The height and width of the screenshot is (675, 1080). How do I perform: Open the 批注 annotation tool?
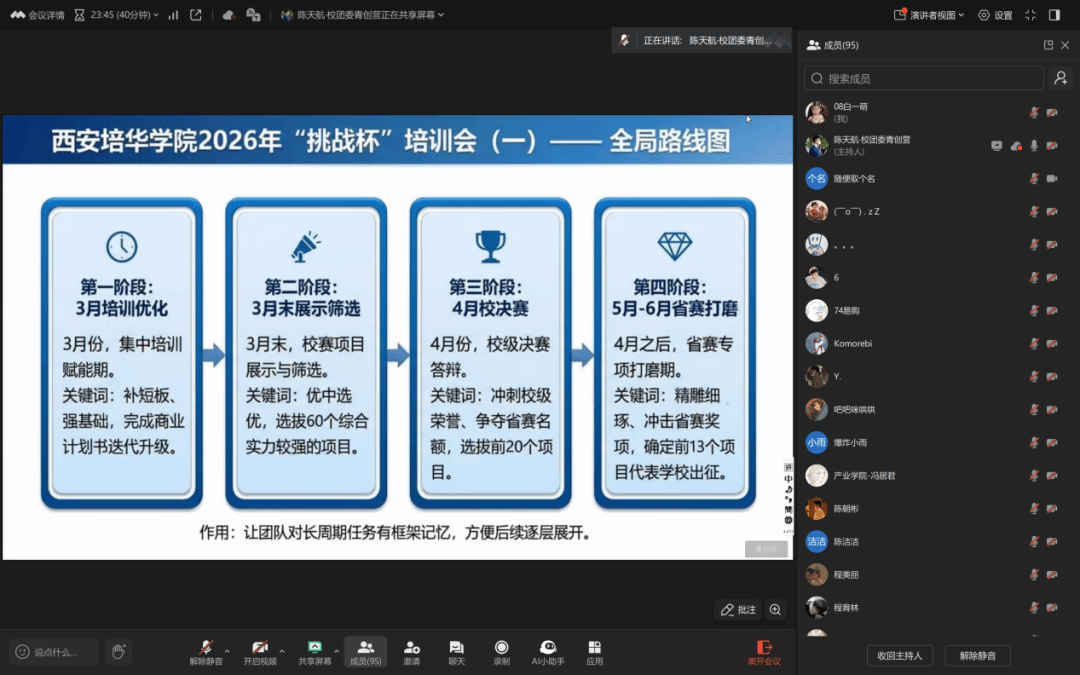738,609
